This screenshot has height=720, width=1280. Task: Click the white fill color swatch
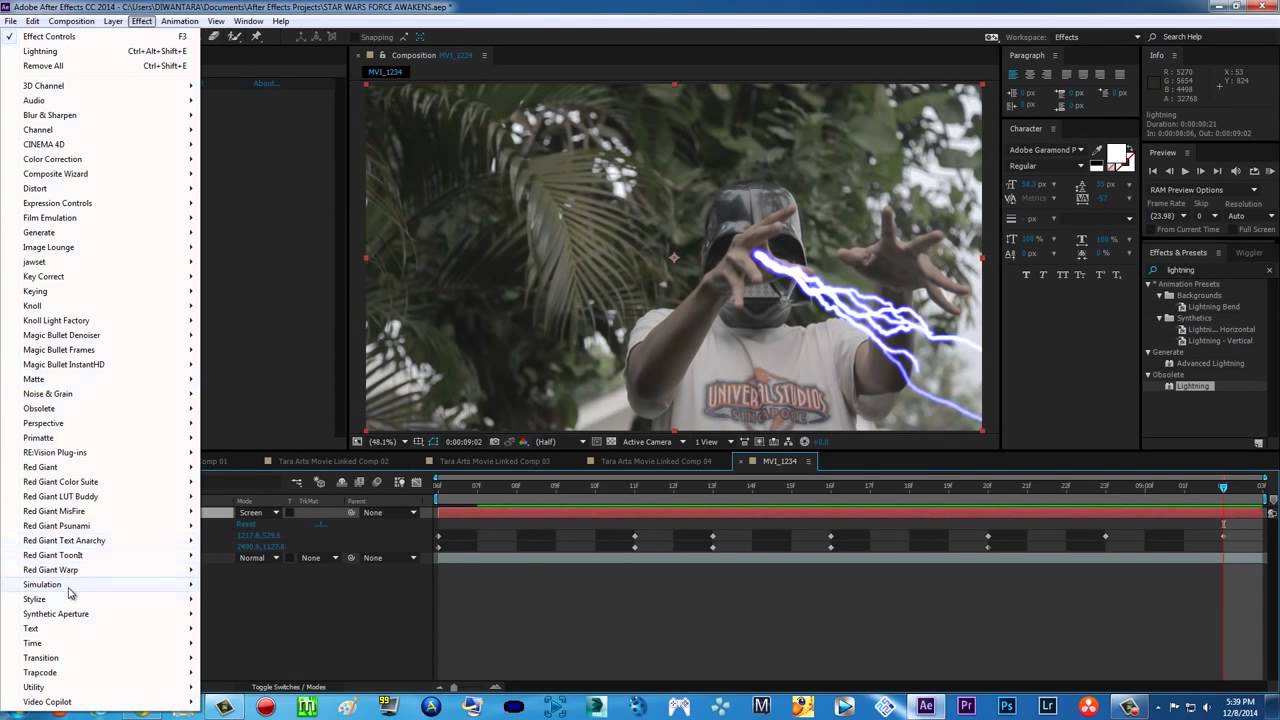coord(1116,154)
